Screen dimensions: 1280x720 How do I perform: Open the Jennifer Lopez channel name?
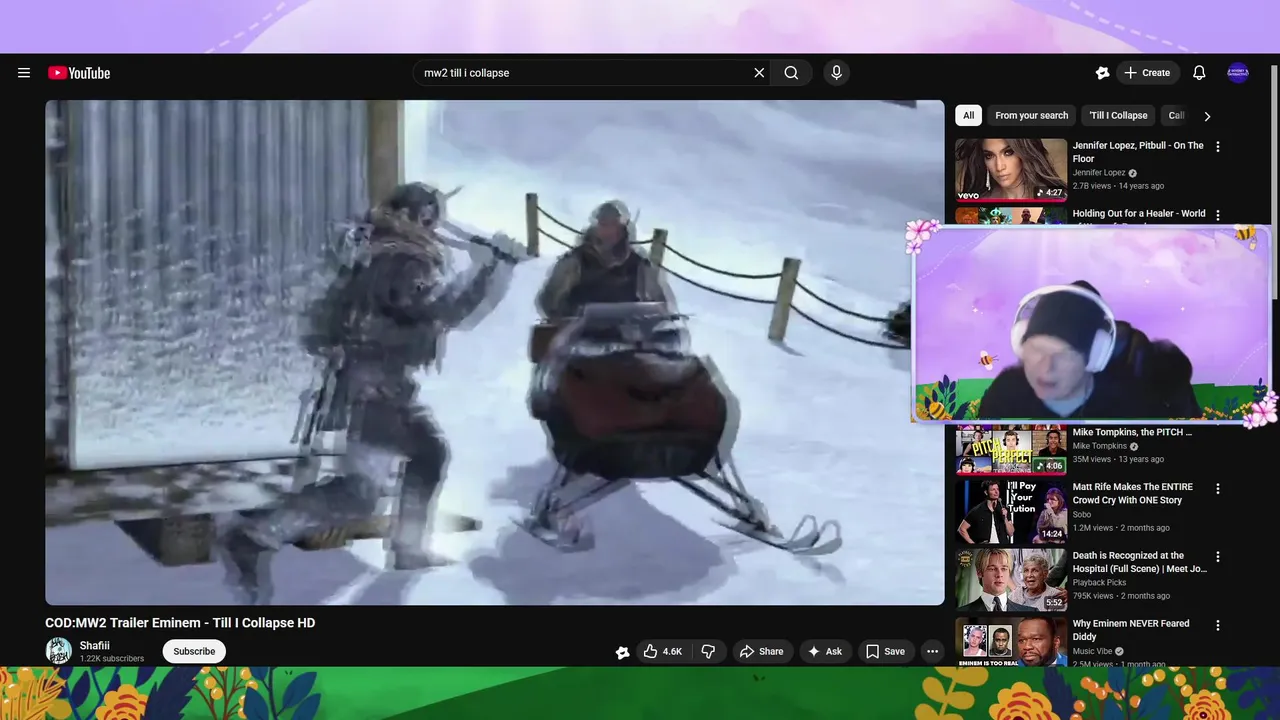pos(1099,173)
